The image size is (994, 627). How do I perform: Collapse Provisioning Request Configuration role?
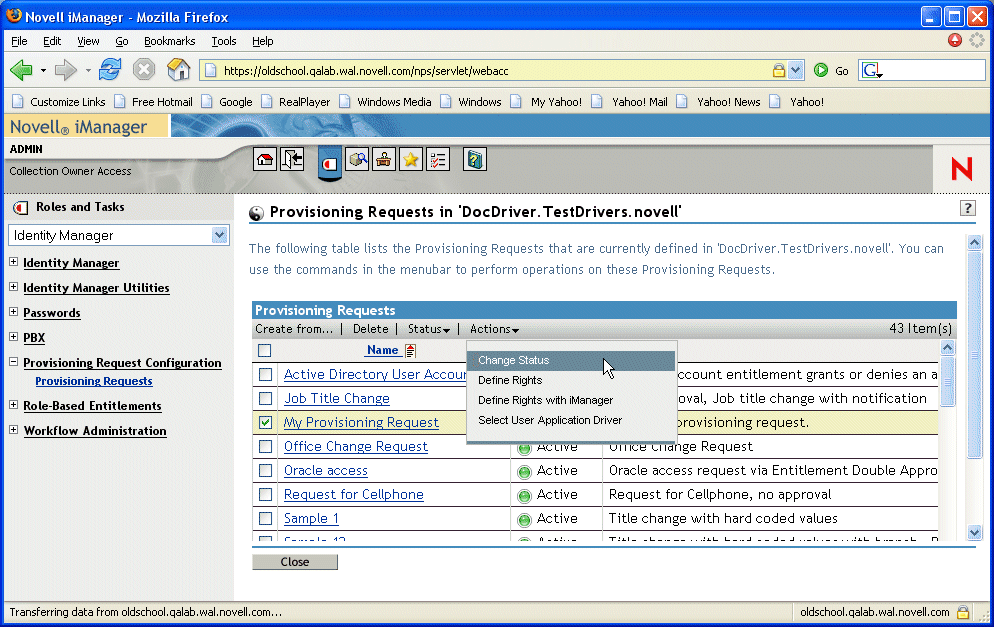click(13, 361)
